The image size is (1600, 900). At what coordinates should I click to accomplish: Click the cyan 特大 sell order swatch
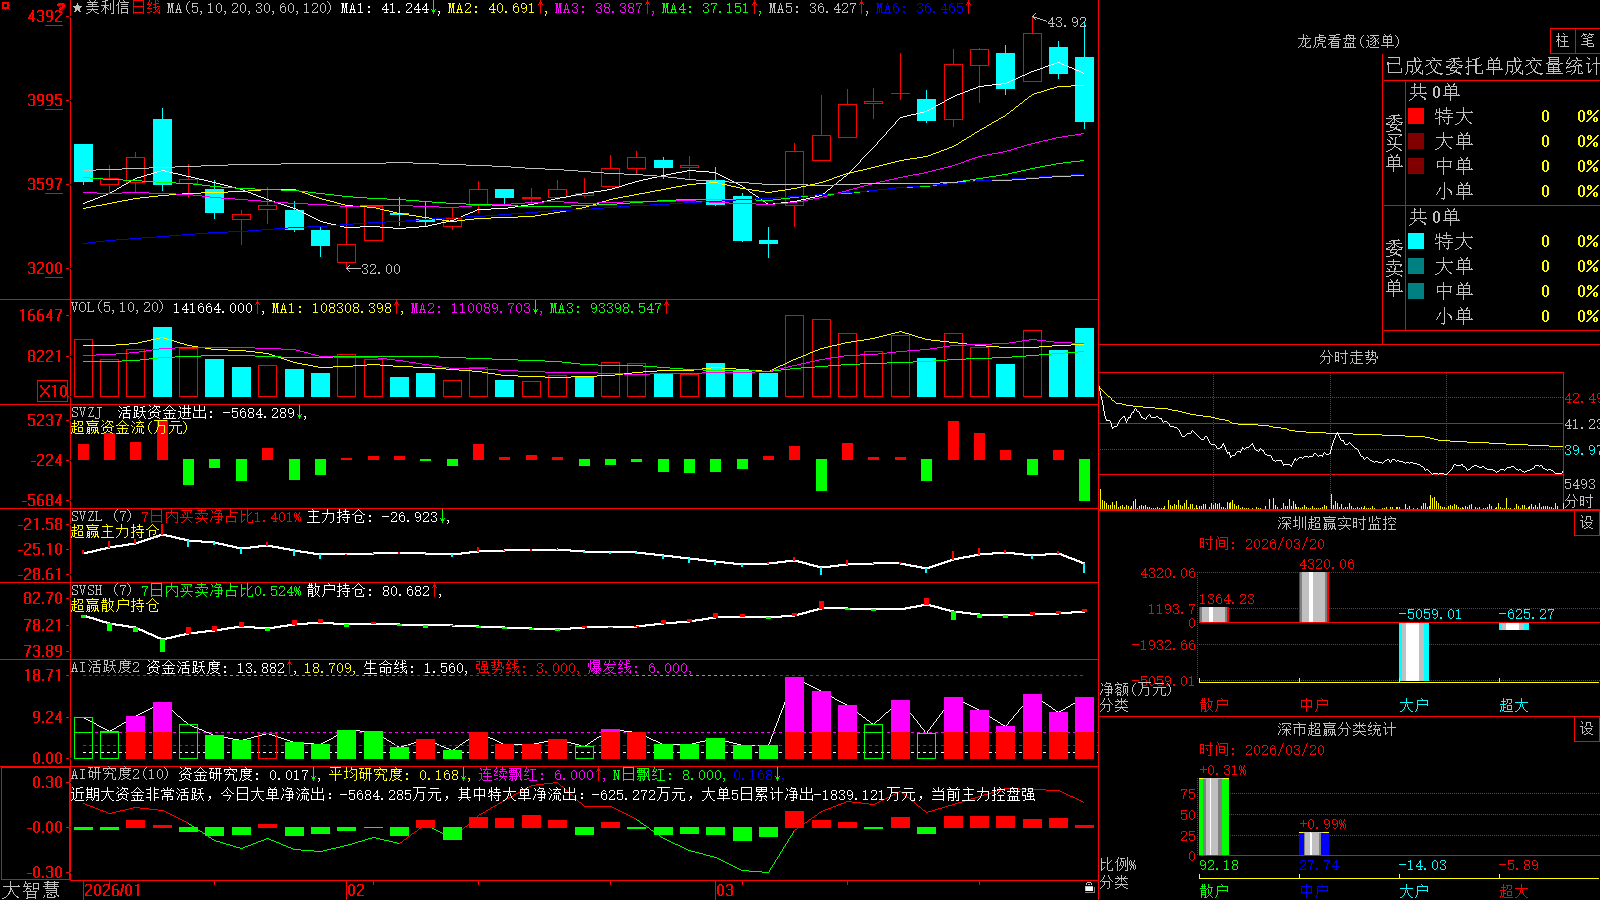pyautogui.click(x=1416, y=241)
